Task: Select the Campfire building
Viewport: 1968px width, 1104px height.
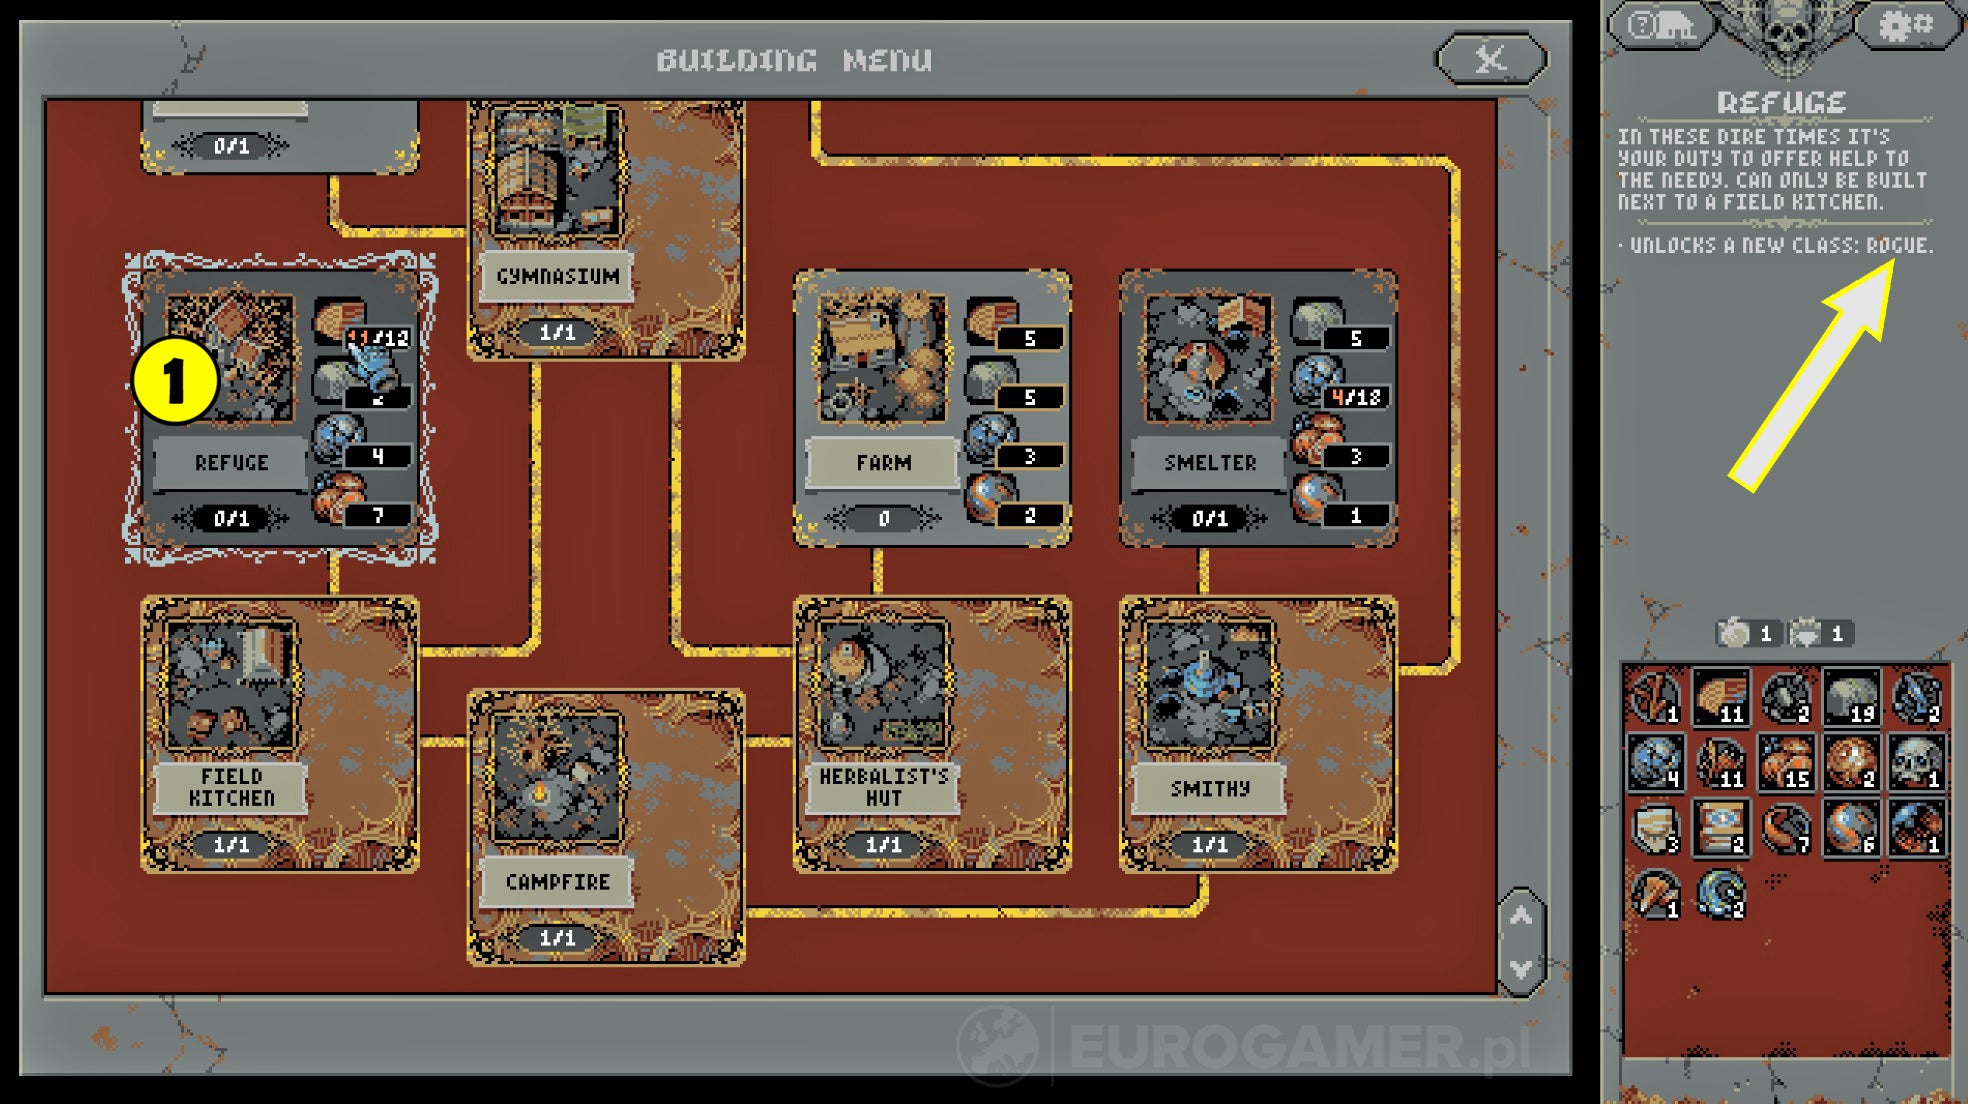Action: (606, 827)
